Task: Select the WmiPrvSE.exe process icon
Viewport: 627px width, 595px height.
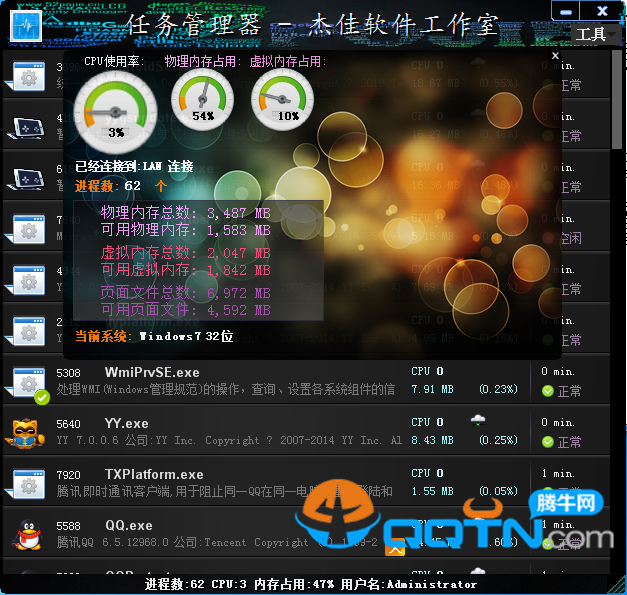Action: tap(25, 382)
